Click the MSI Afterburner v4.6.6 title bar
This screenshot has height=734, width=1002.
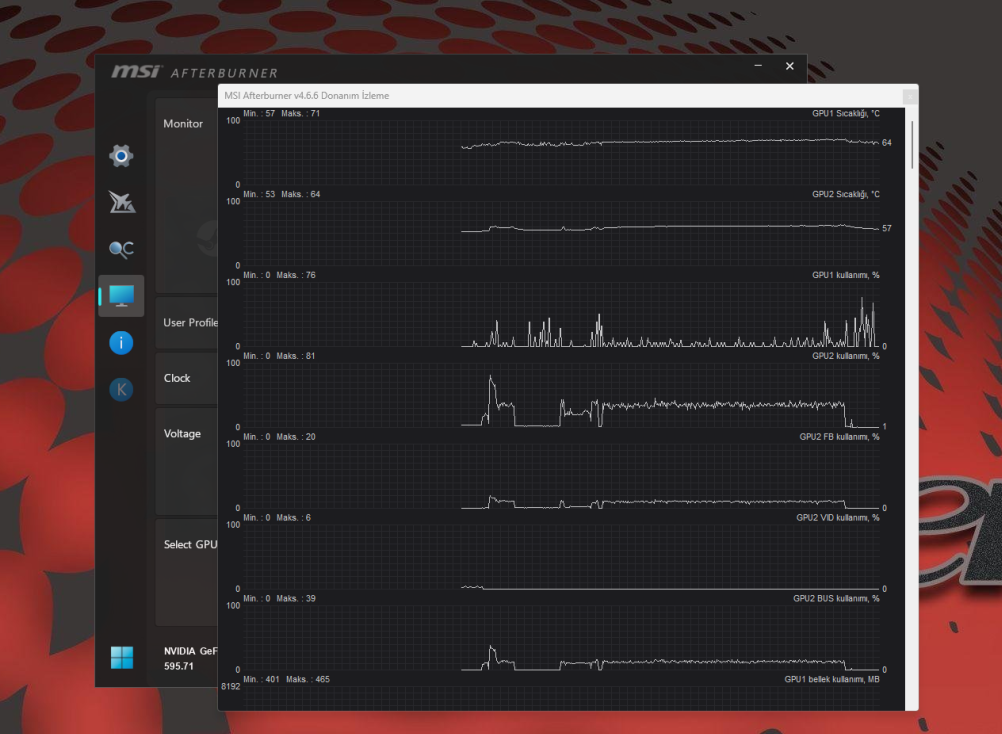tap(561, 96)
